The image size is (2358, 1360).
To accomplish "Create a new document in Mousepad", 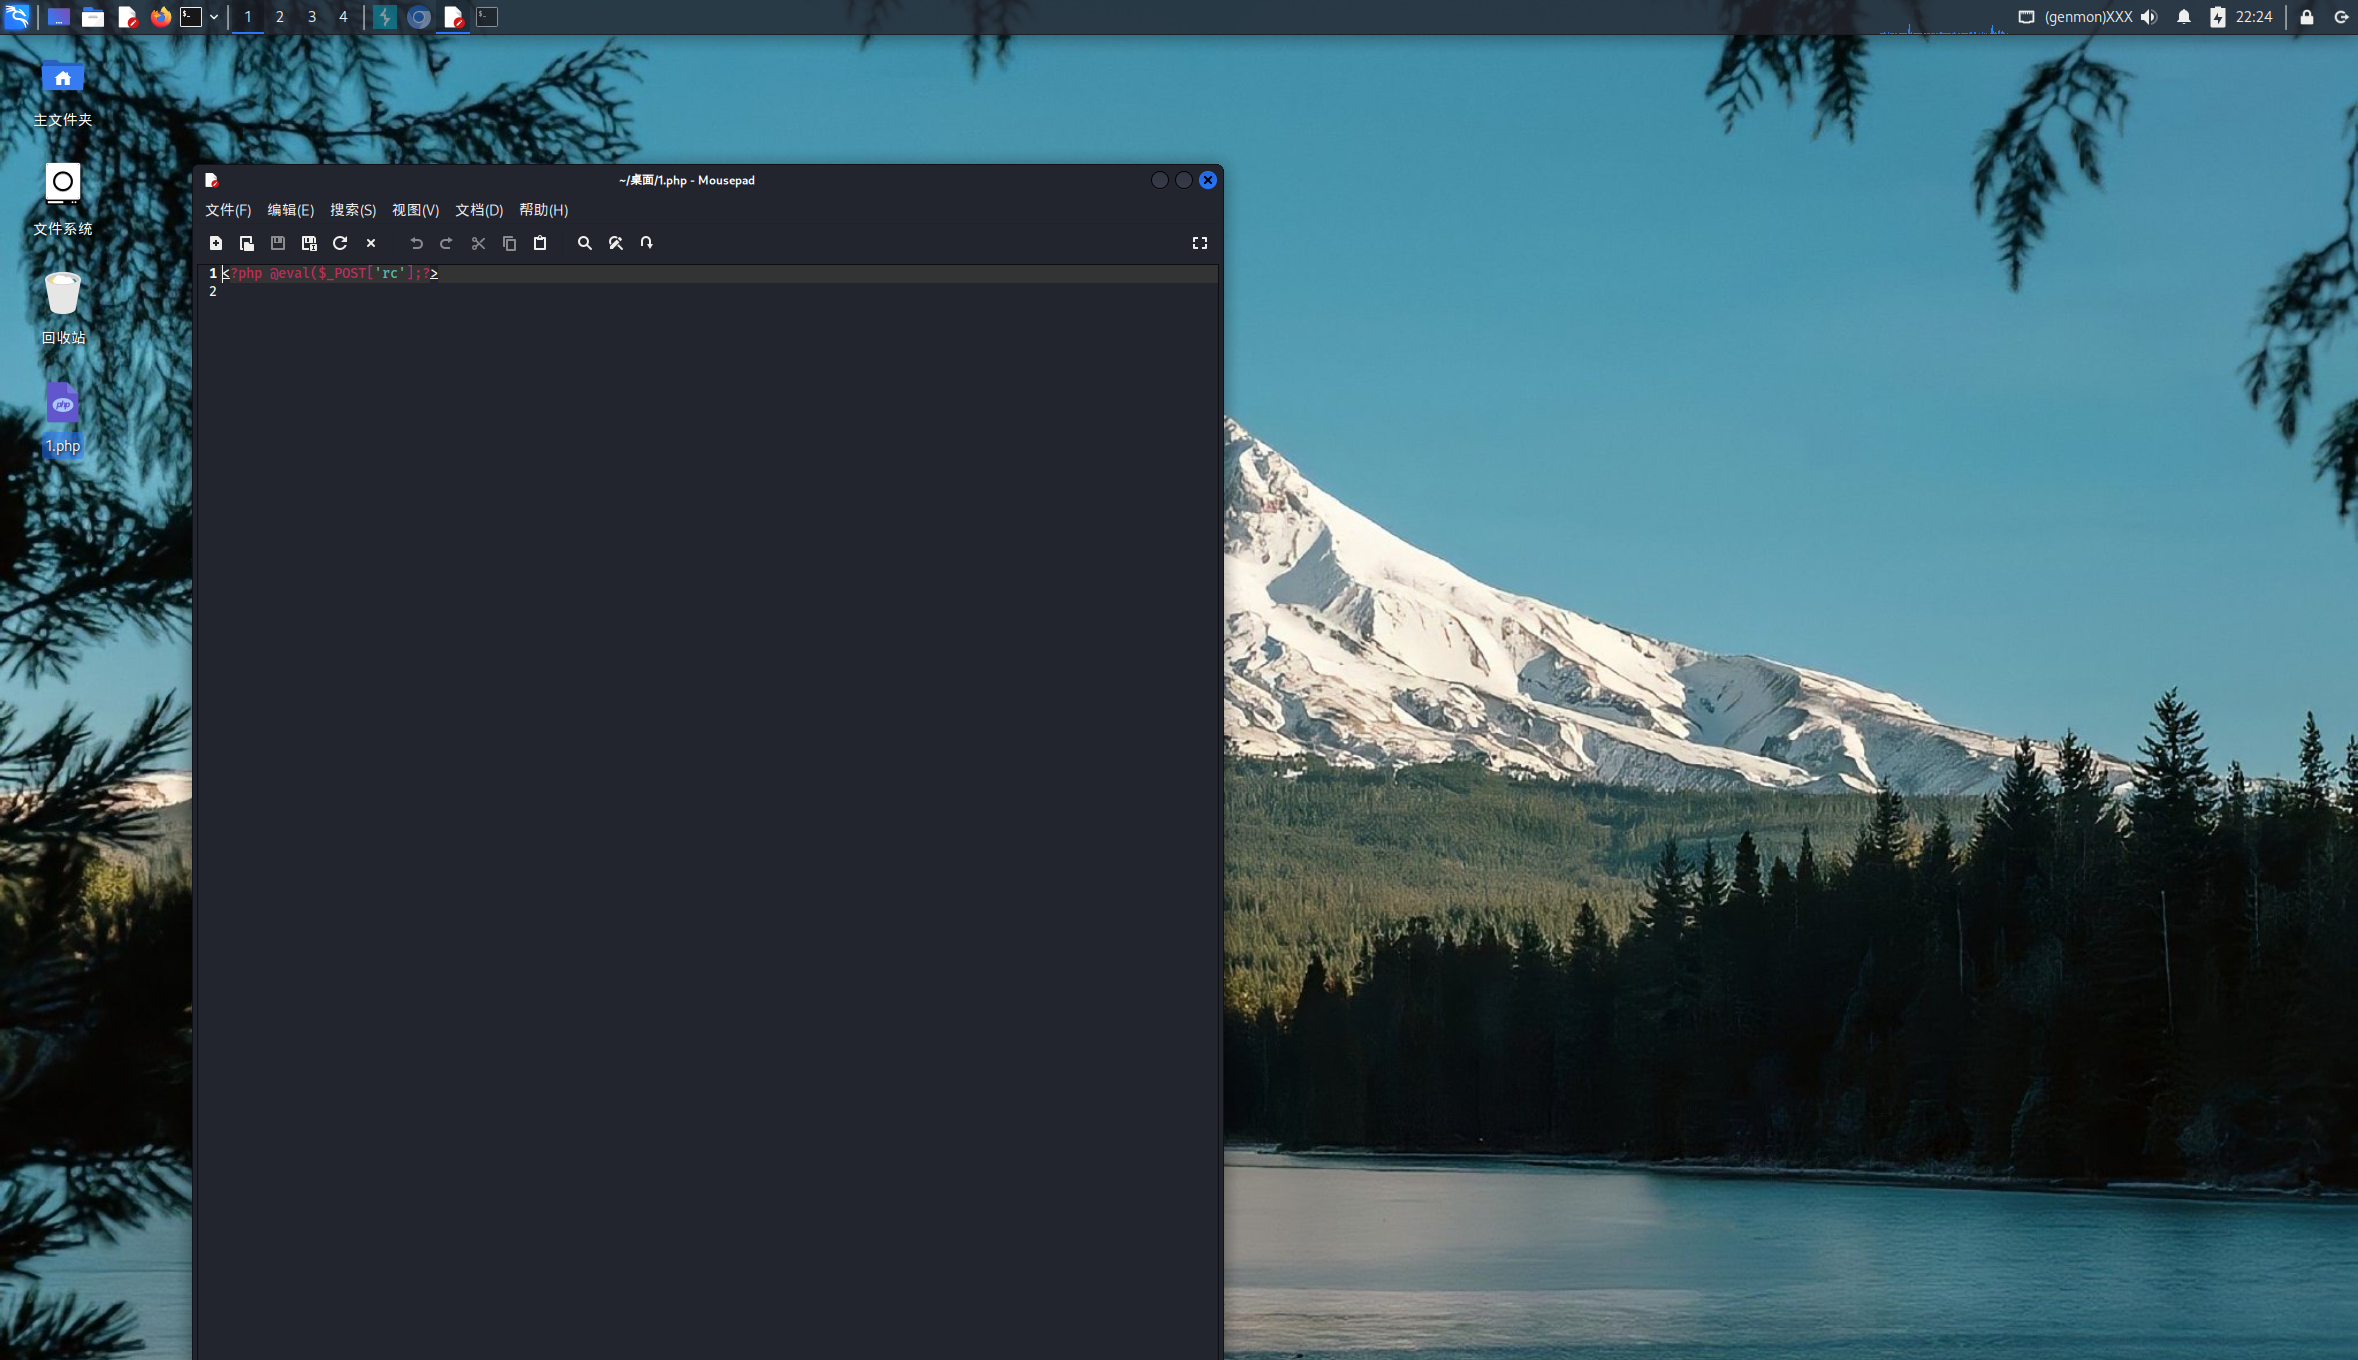I will (216, 243).
